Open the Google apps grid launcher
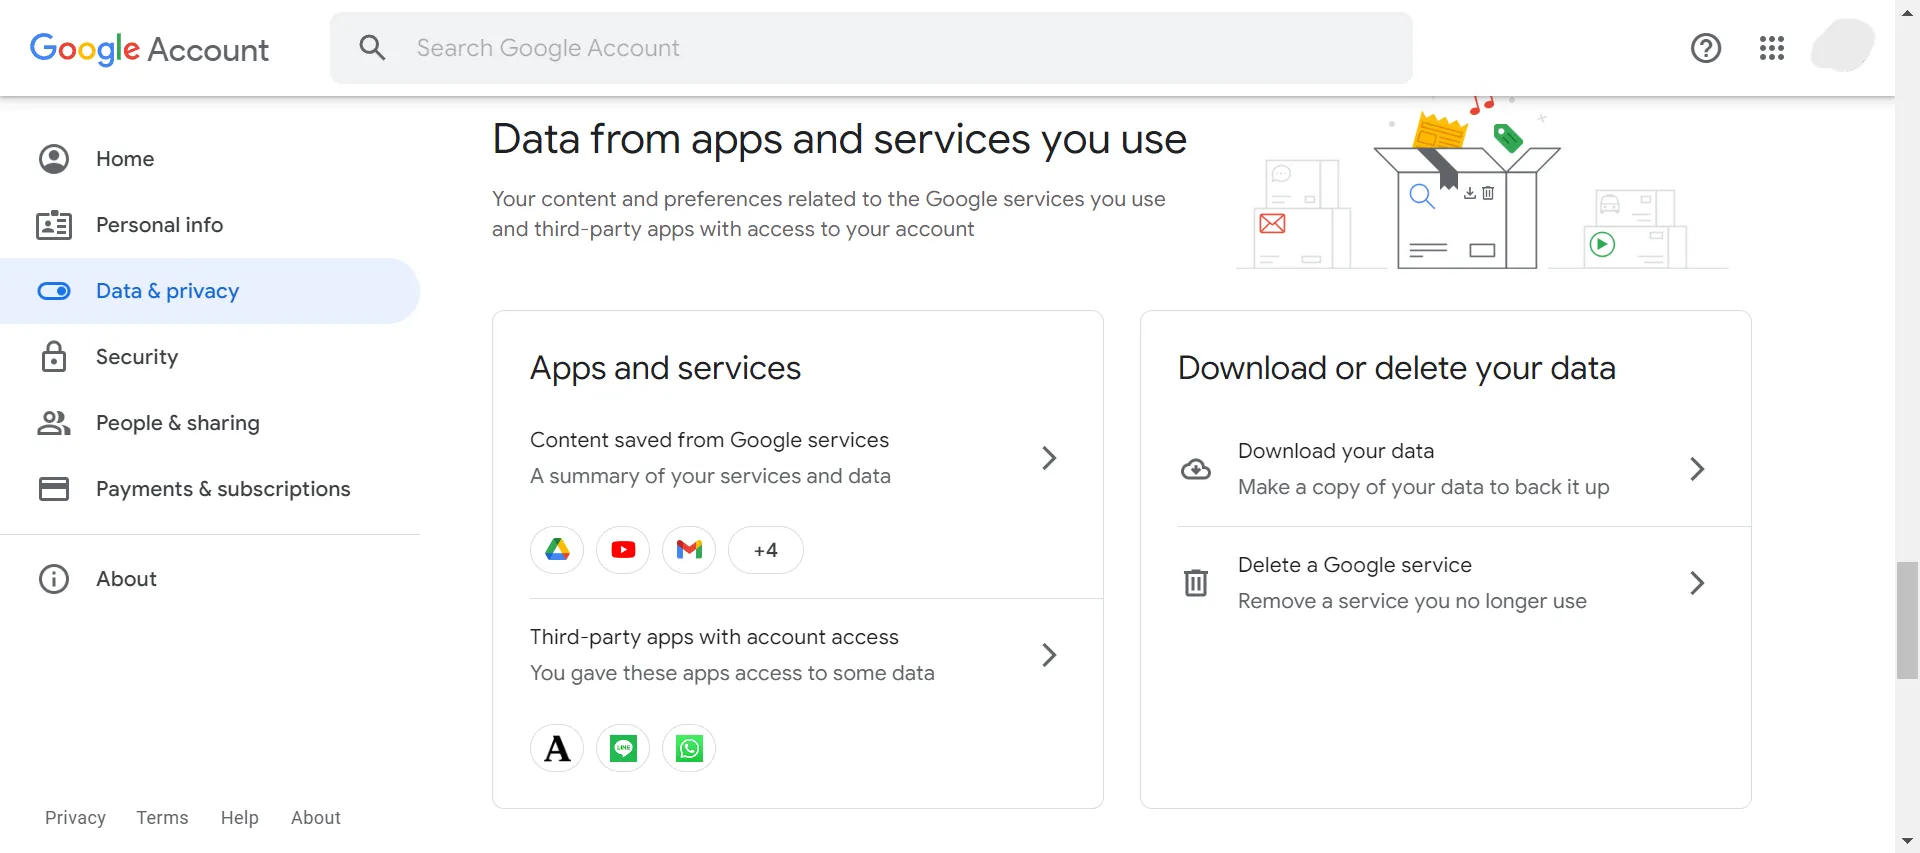Screen dimensions: 1920x853 point(1771,48)
